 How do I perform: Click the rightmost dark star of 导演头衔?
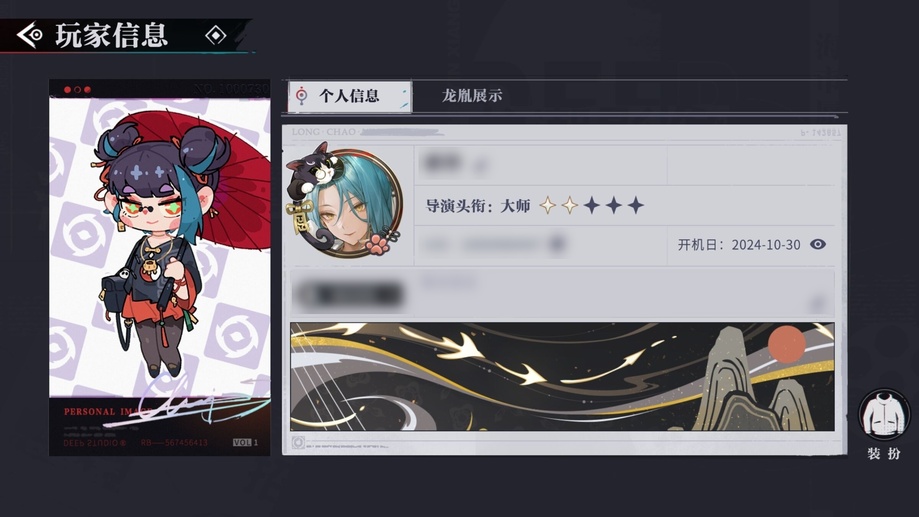635,205
